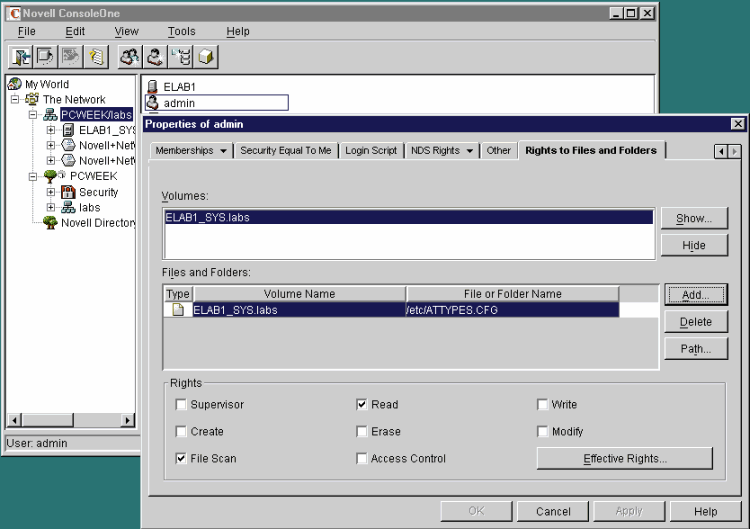The width and height of the screenshot is (750, 529).
Task: Collapse the PCWEEK tree node
Action: (33, 176)
